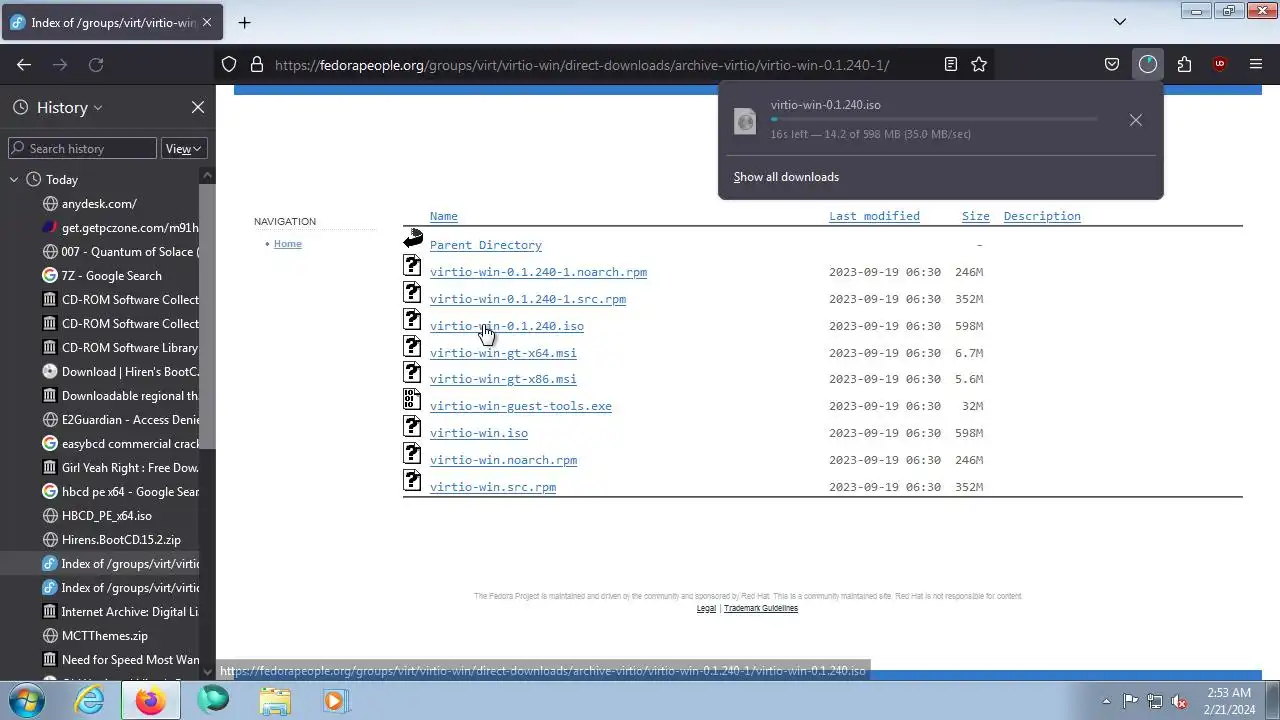The height and width of the screenshot is (720, 1280).
Task: Click the downloads progress toolbar icon
Action: (1148, 64)
